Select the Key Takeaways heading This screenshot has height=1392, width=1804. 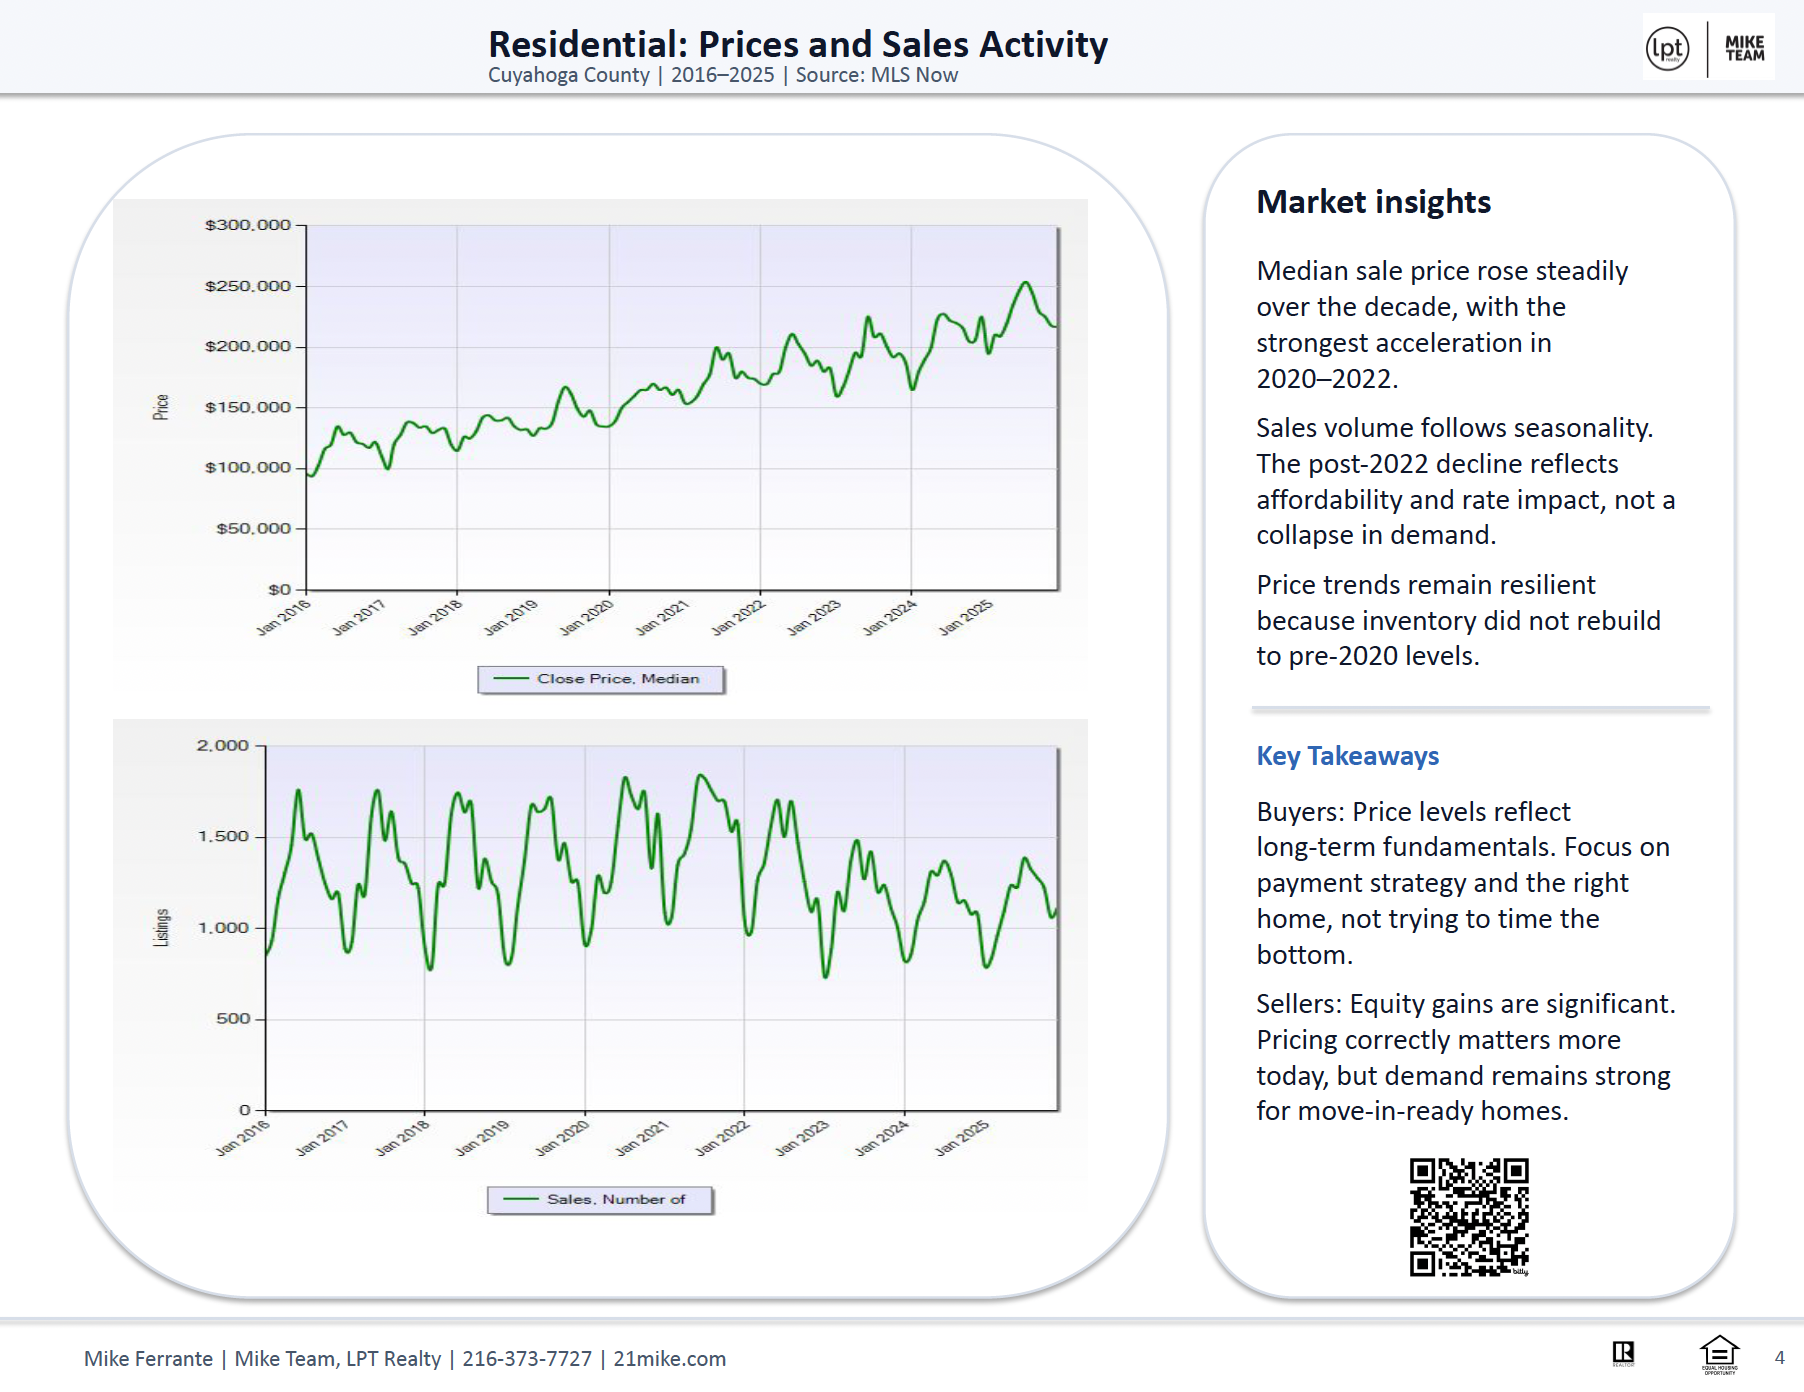(x=1347, y=756)
